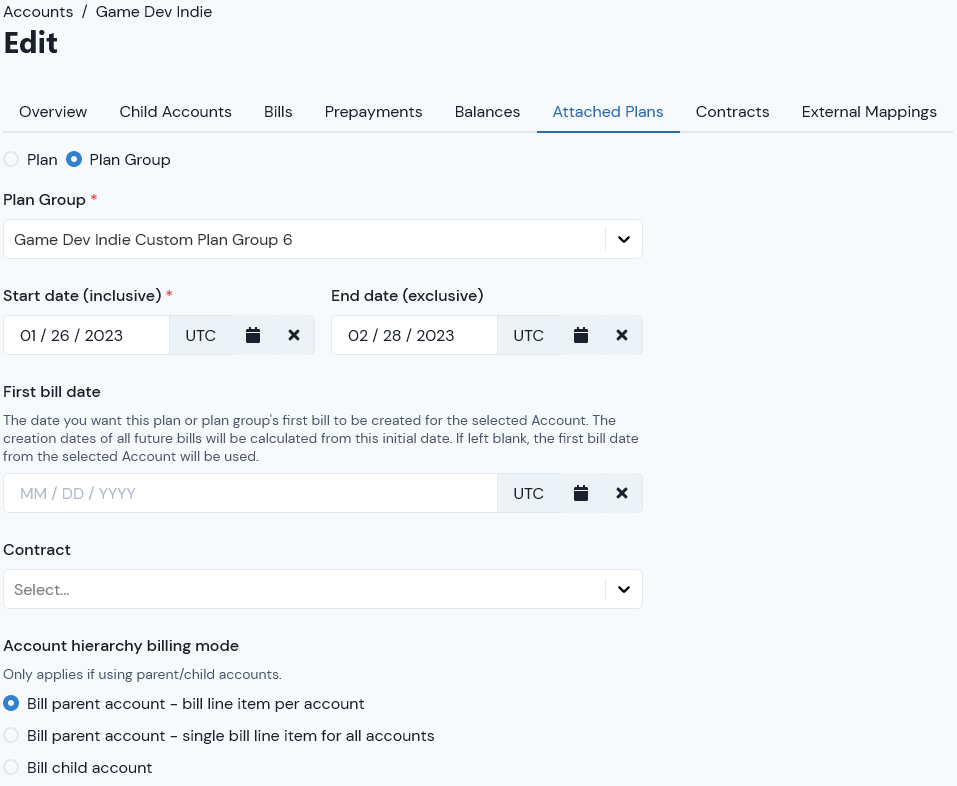Switch to the Contracts tab
The image size is (957, 786).
[732, 112]
